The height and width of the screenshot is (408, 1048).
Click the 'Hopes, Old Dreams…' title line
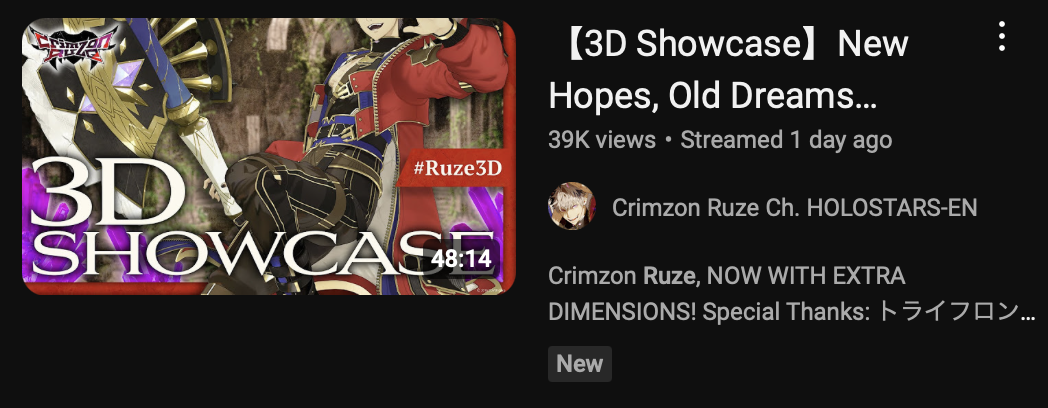click(x=712, y=97)
